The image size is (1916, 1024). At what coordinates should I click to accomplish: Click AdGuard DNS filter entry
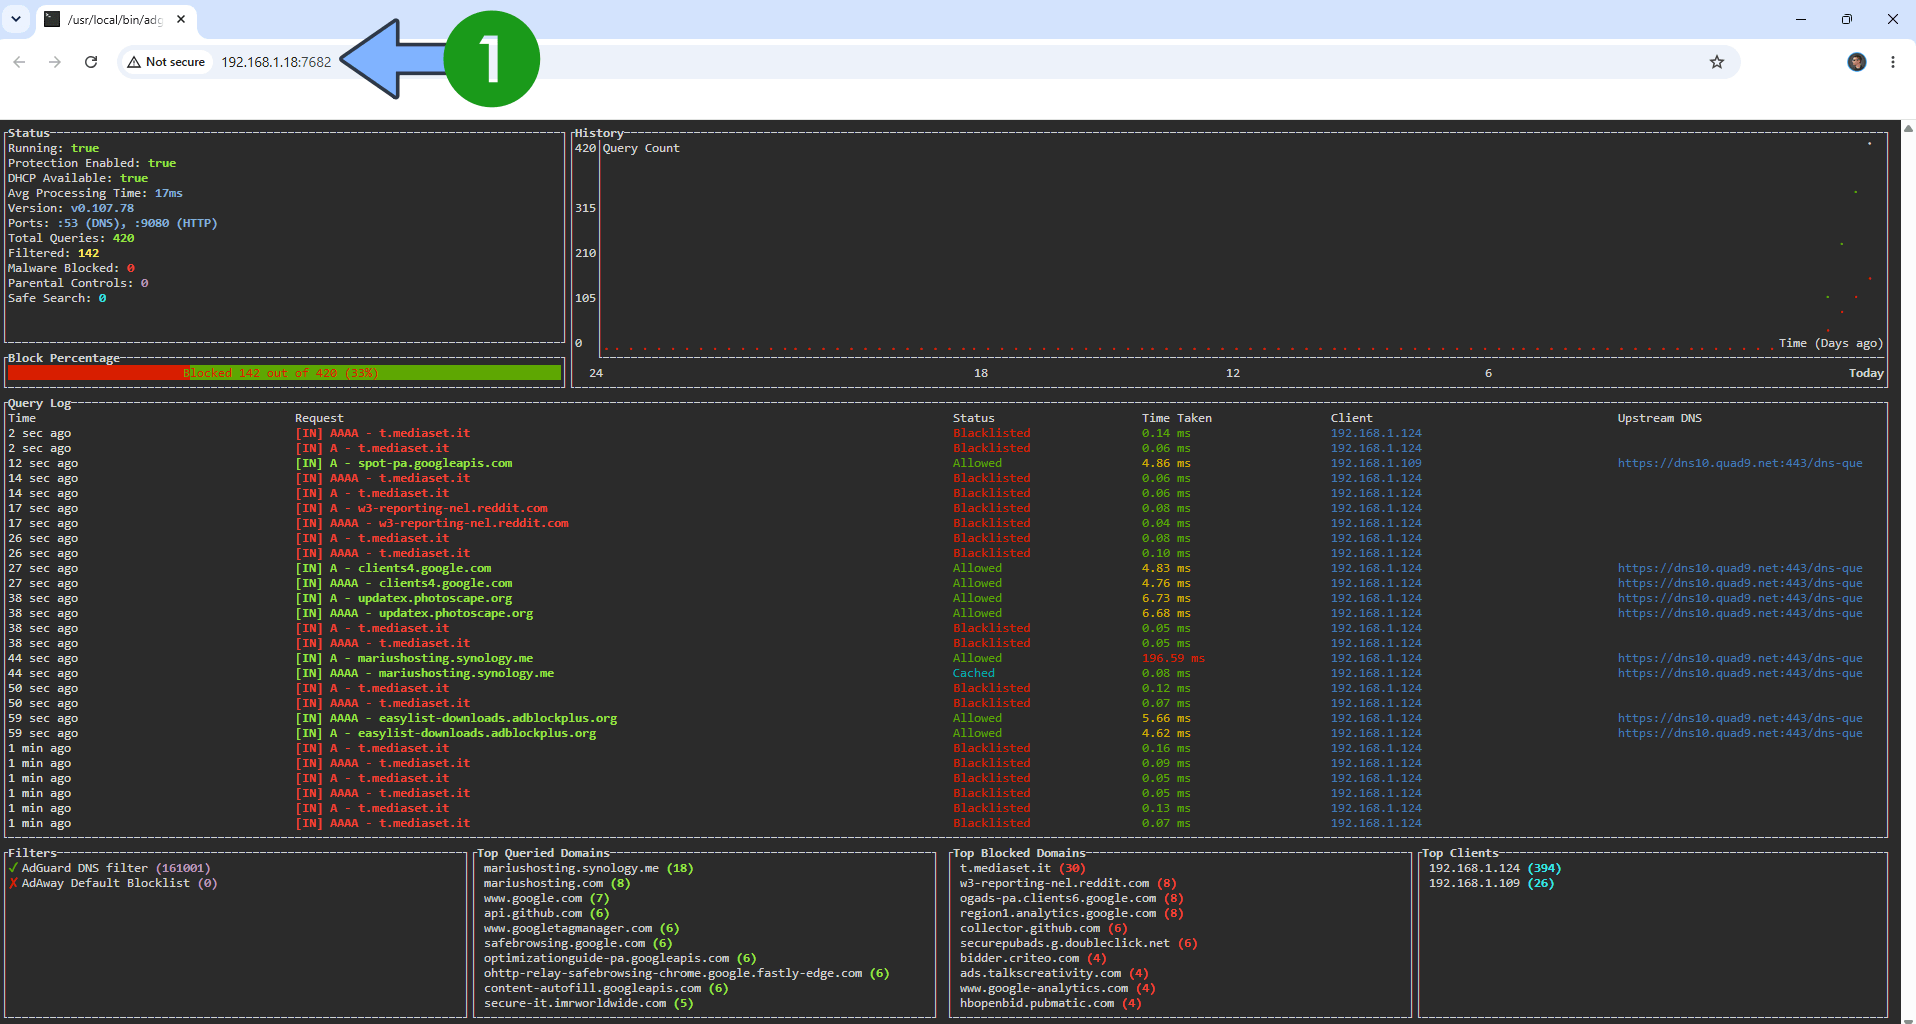coord(109,868)
